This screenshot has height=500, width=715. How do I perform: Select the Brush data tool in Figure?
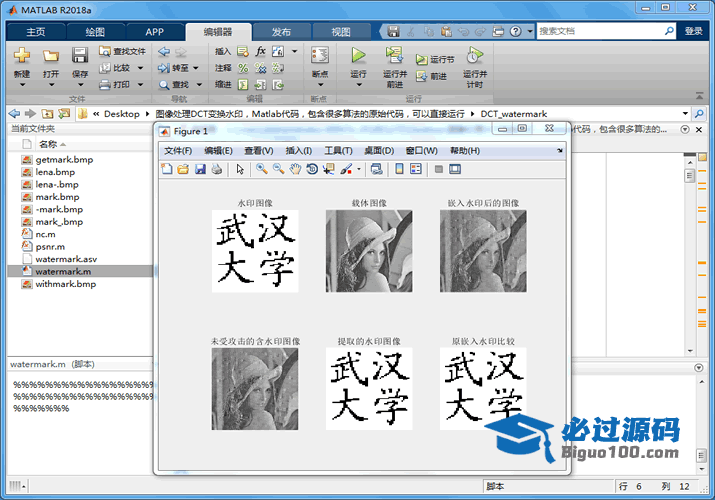coord(346,169)
